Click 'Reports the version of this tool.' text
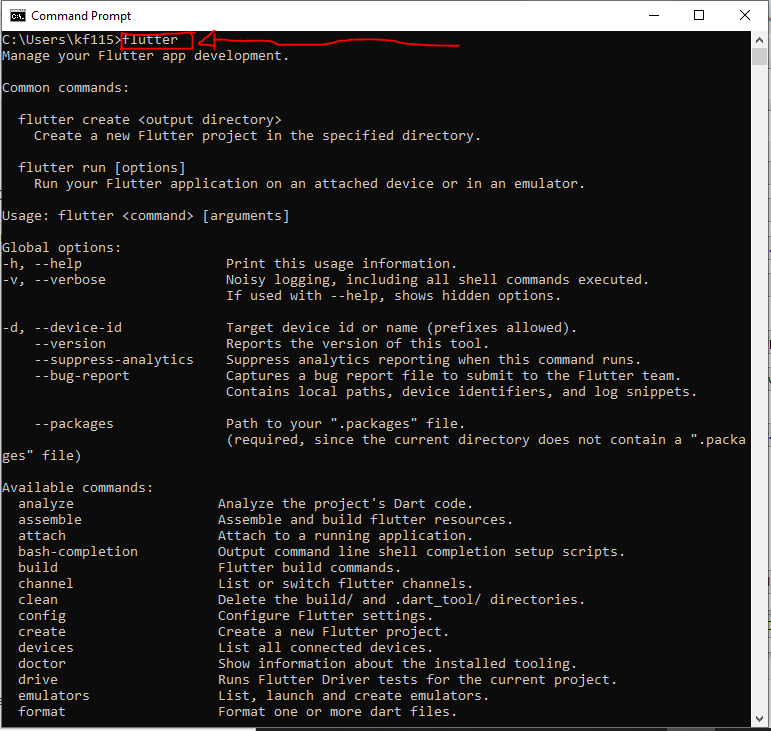 click(357, 344)
